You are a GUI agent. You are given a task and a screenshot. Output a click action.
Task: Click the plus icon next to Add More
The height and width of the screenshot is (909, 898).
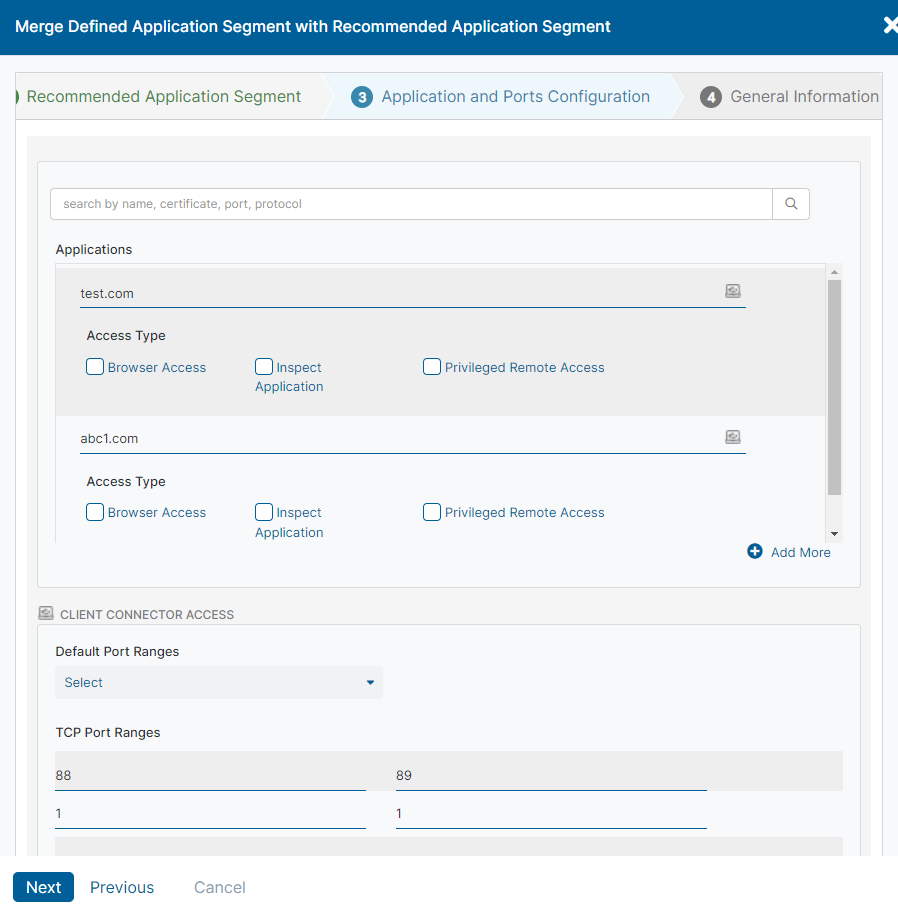(x=755, y=551)
